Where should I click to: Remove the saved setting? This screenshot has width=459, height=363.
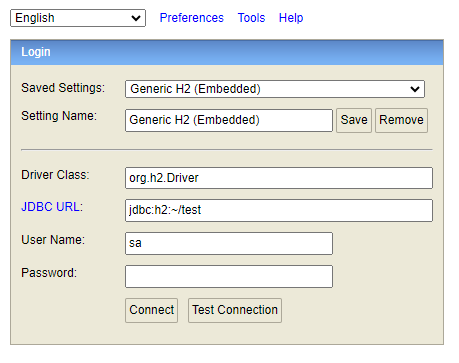point(401,120)
